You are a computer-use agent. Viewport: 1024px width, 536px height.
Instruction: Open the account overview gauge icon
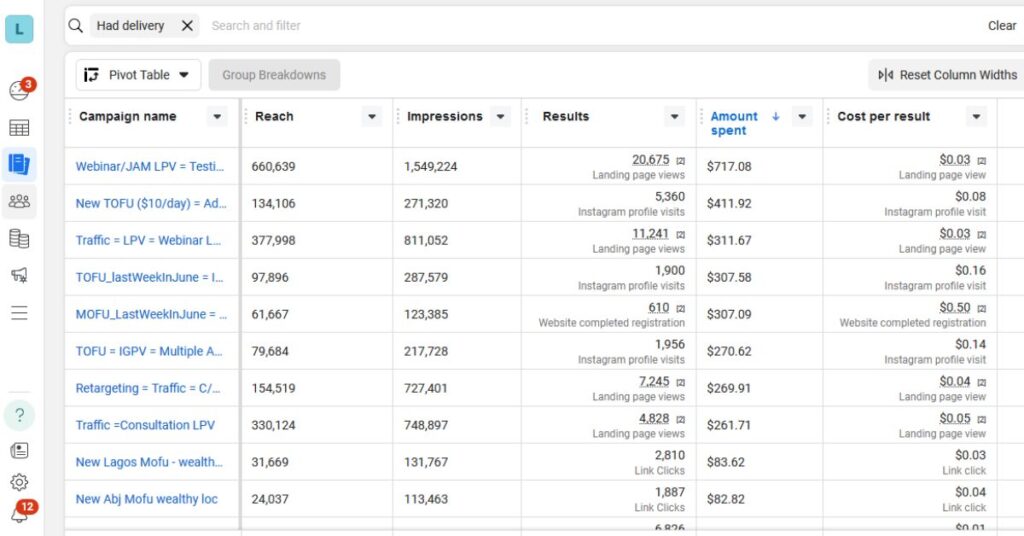coord(19,91)
